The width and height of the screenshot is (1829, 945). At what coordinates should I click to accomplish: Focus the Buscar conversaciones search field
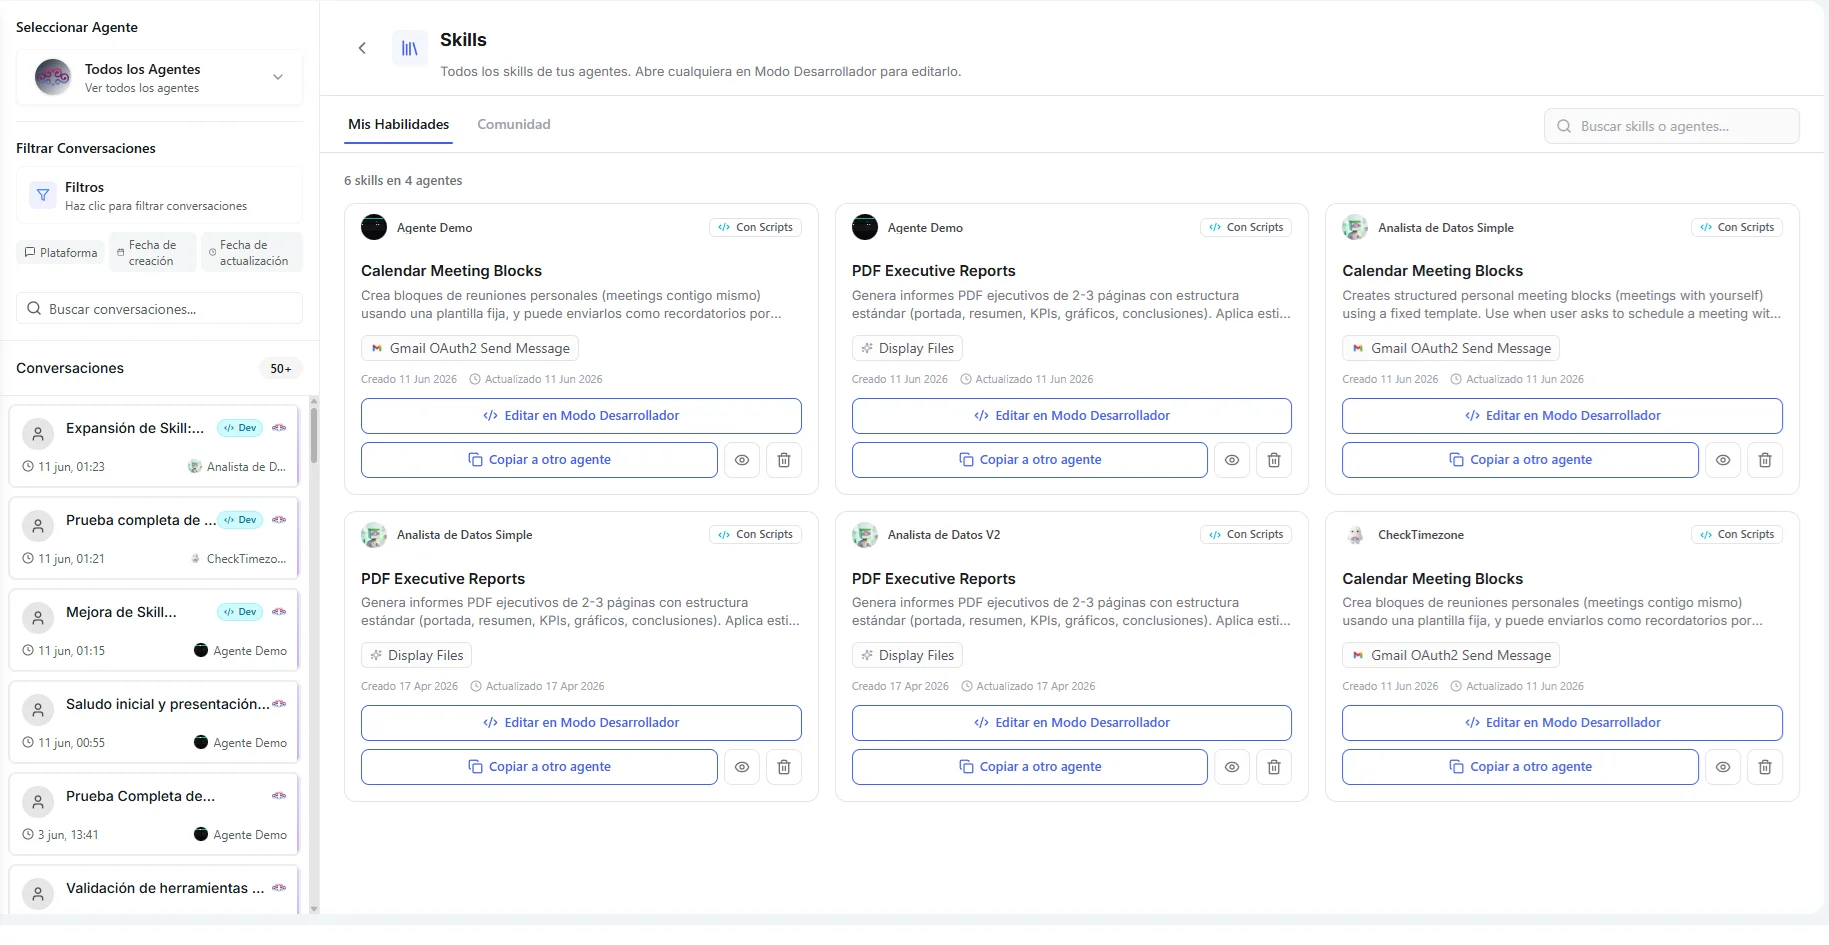tap(159, 309)
